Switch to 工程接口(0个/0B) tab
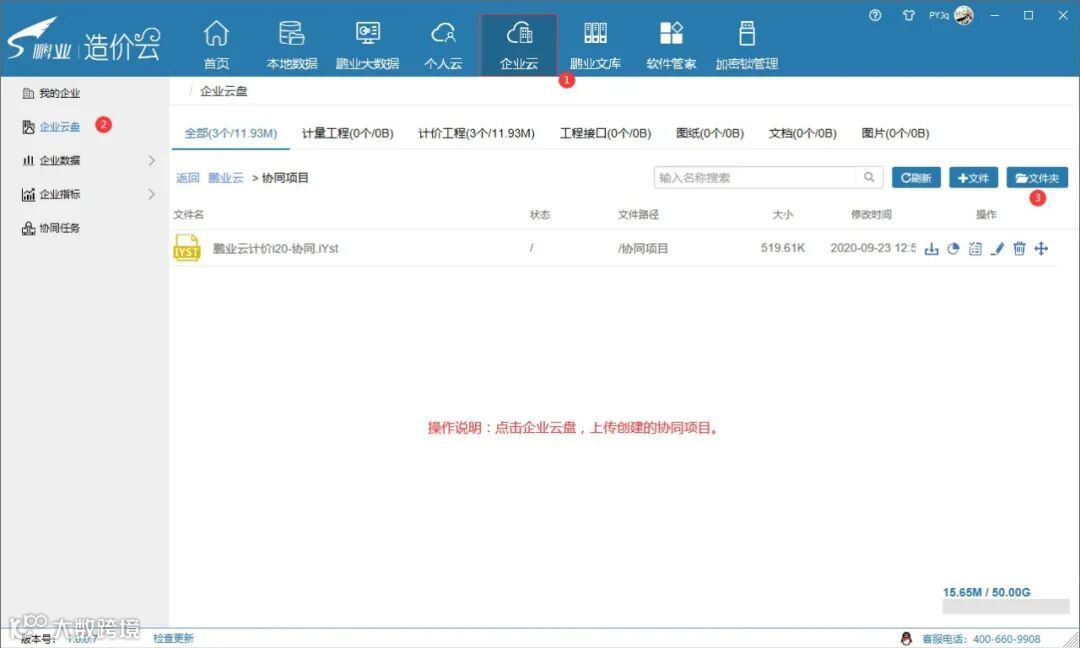Viewport: 1080px width, 648px height. 605,133
